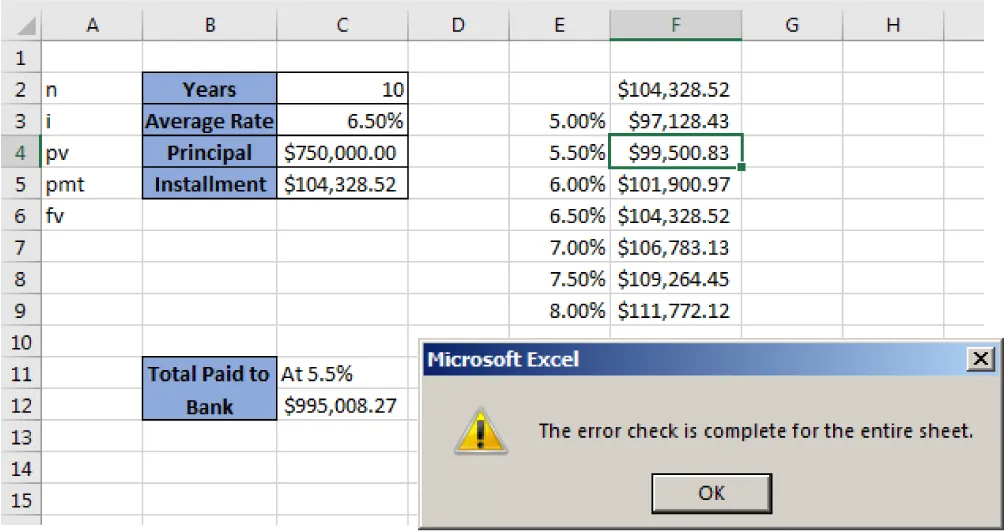1004x531 pixels.
Task: Select the Installment value in column C
Action: click(x=342, y=185)
